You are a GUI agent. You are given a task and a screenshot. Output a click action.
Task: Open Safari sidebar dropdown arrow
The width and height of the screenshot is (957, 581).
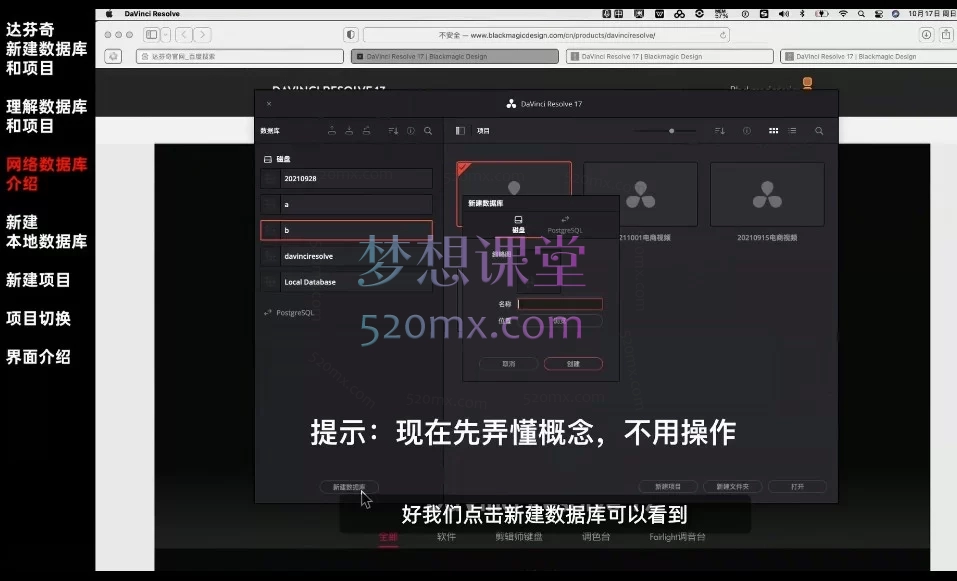165,35
